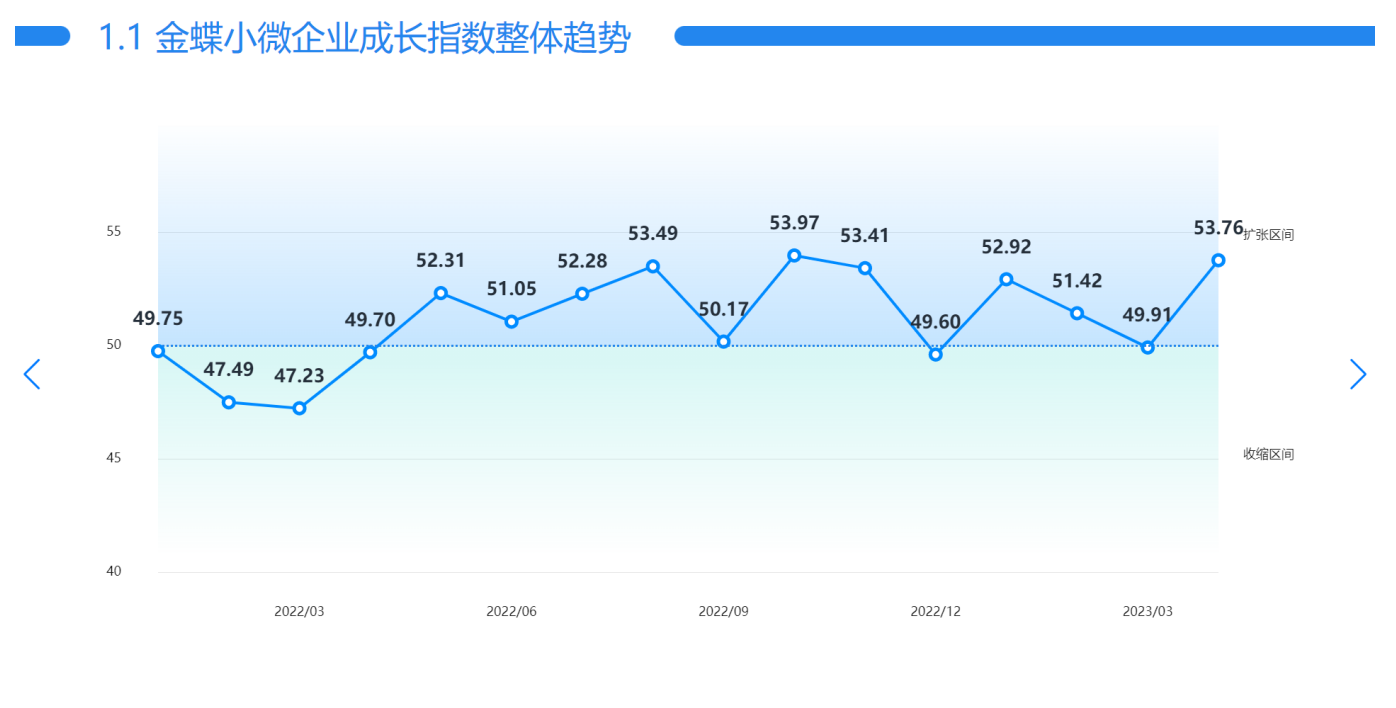Image resolution: width=1396 pixels, height=708 pixels.
Task: Click the 49.75 data point marker
Action: 158,351
